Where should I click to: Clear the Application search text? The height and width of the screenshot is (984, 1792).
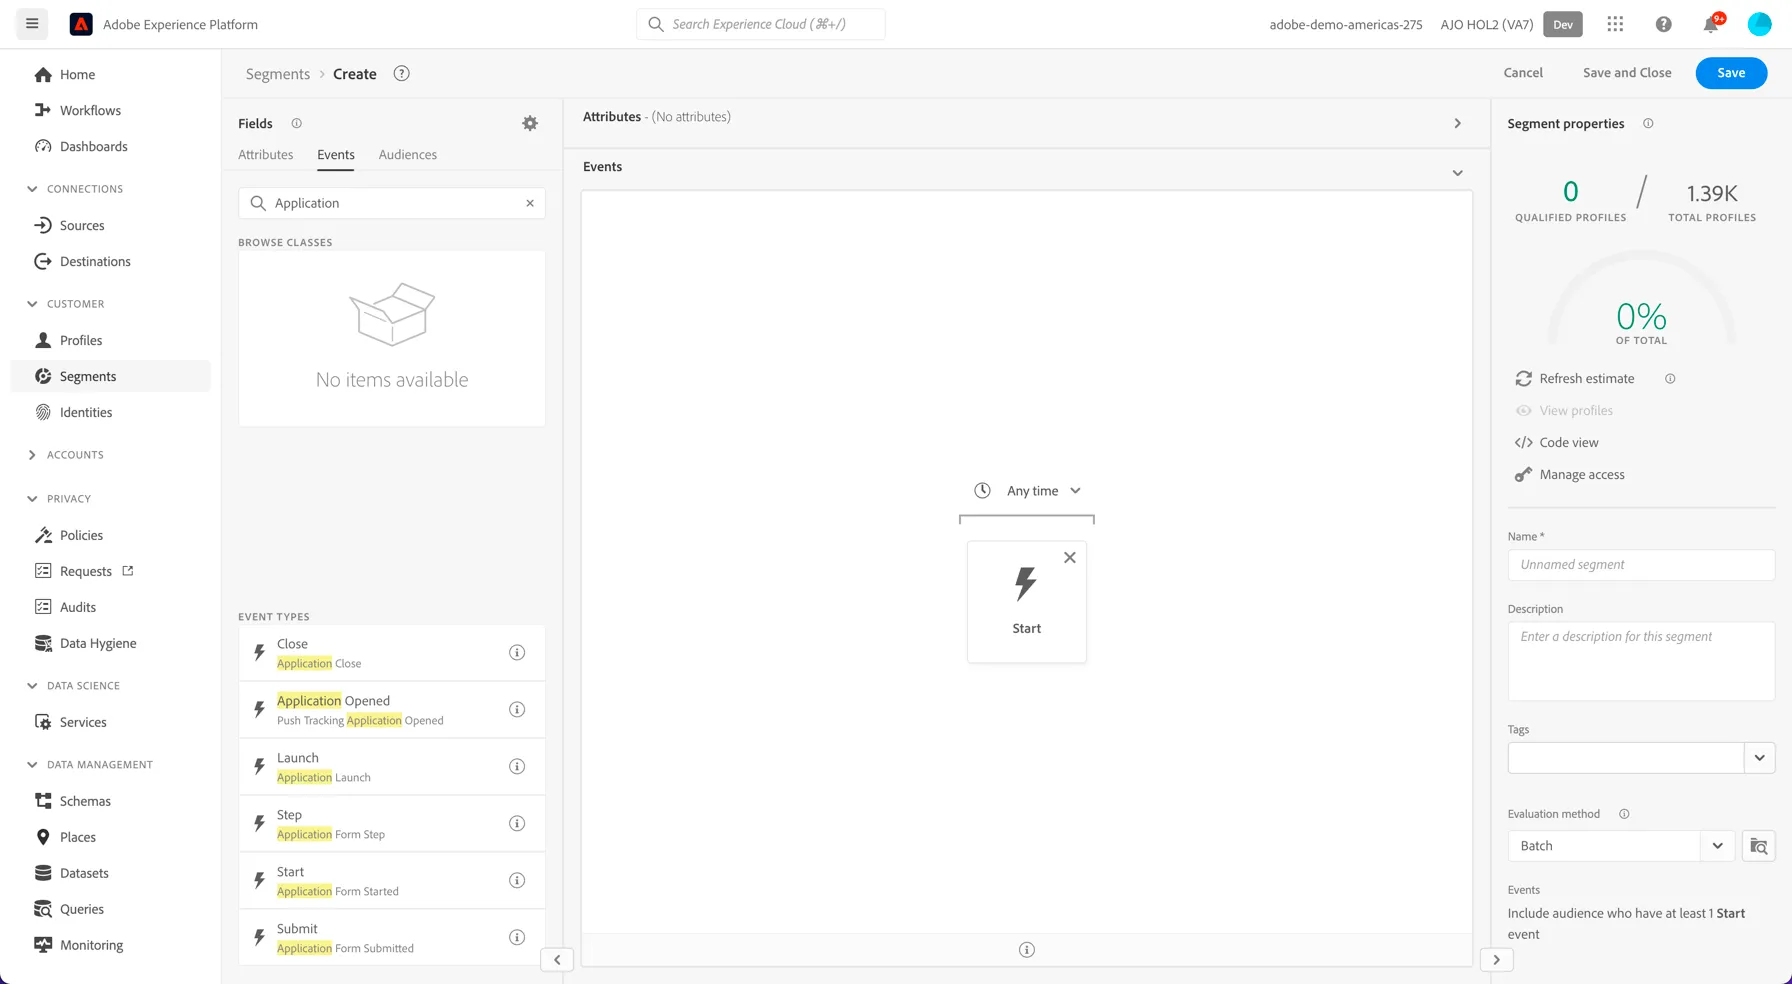530,203
